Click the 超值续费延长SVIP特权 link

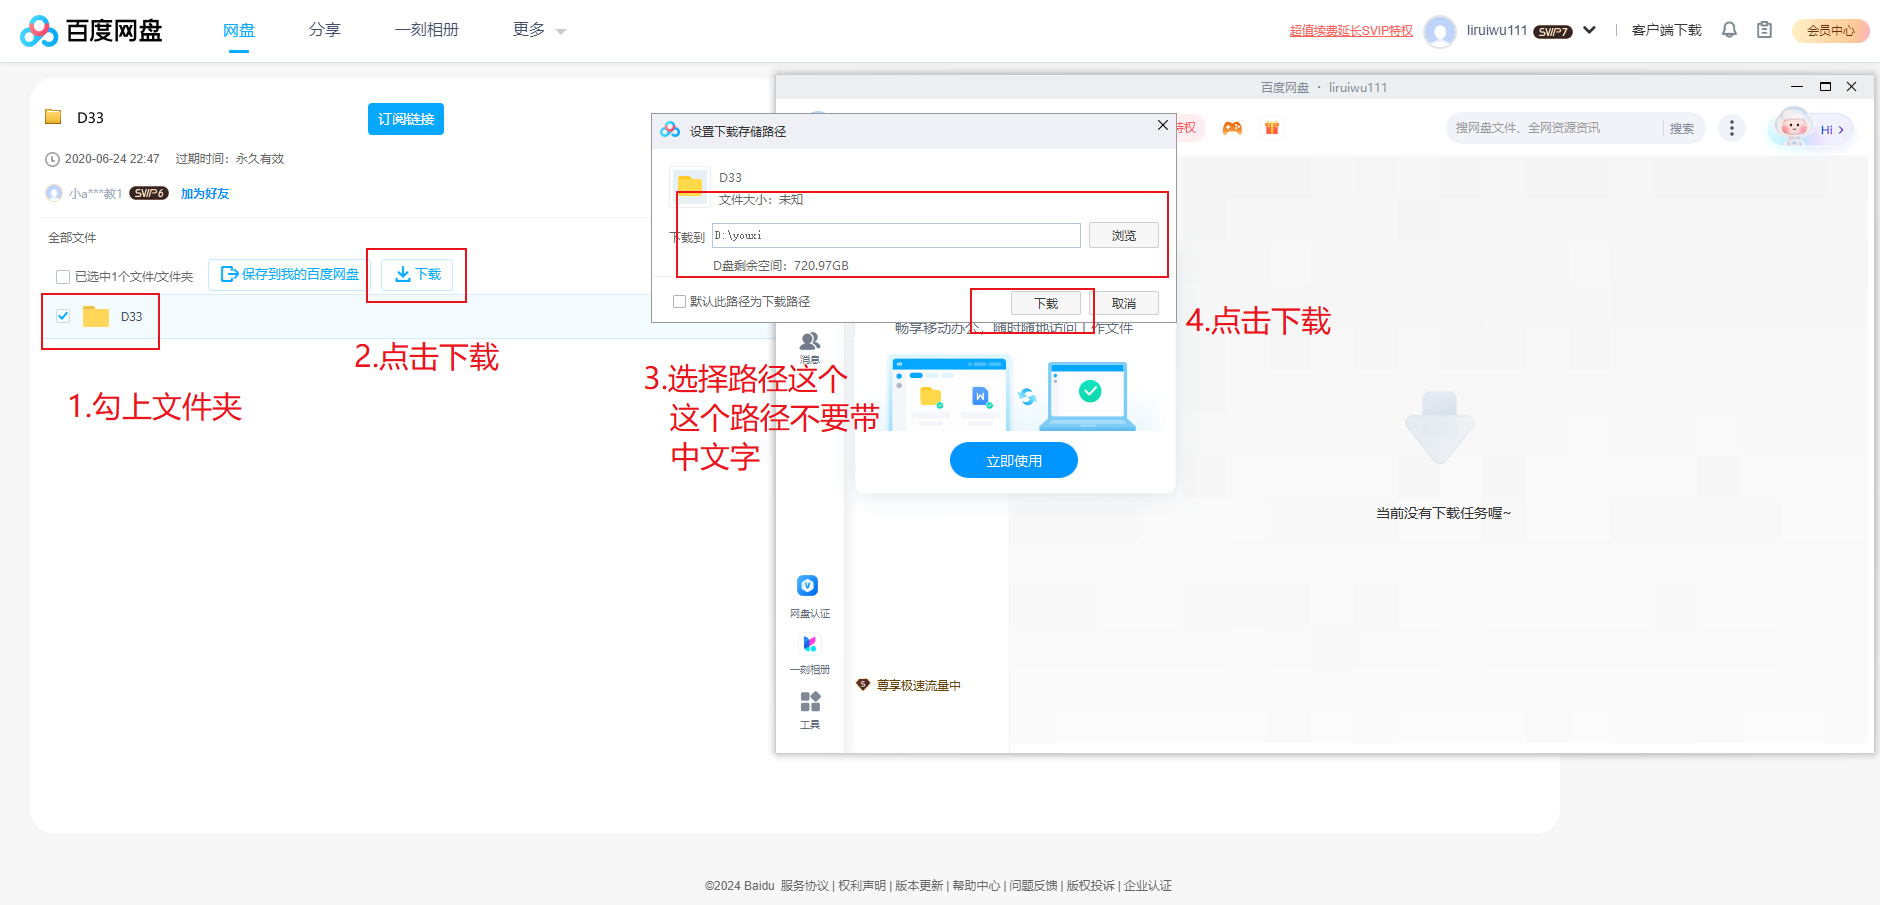pos(1351,31)
